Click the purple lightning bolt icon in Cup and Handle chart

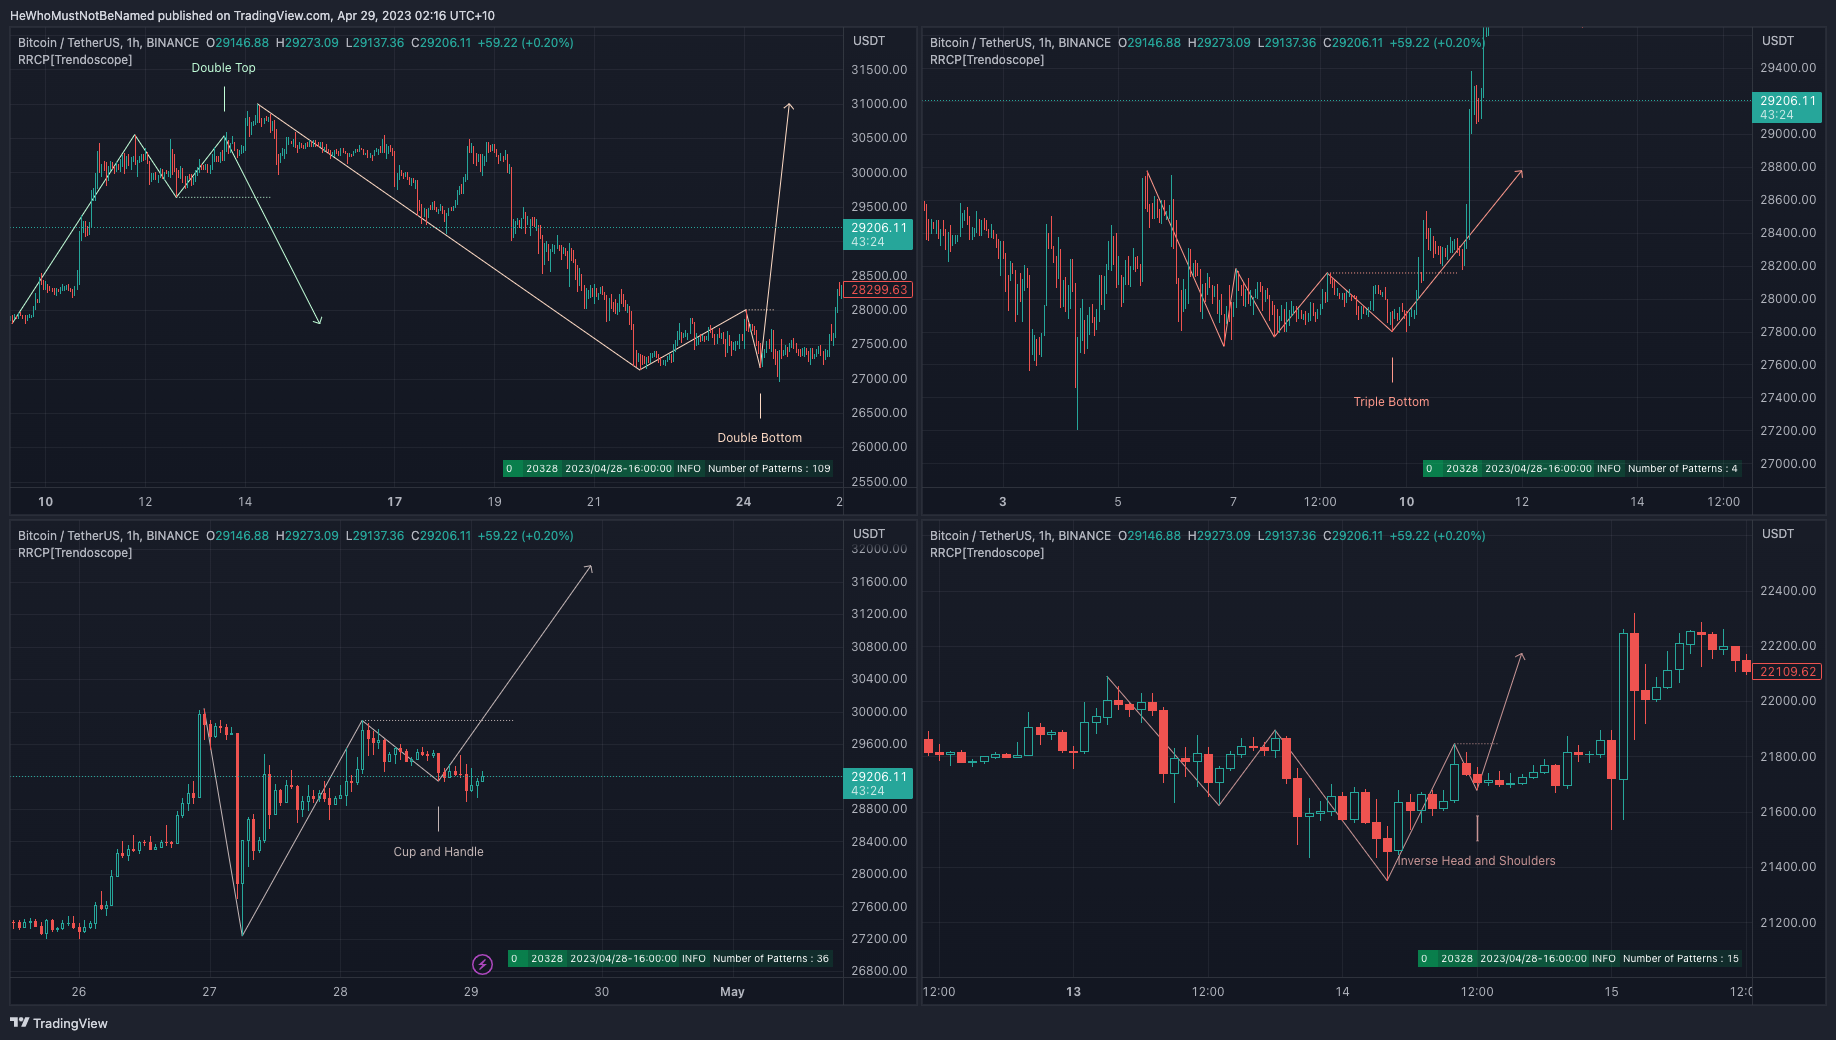(482, 964)
